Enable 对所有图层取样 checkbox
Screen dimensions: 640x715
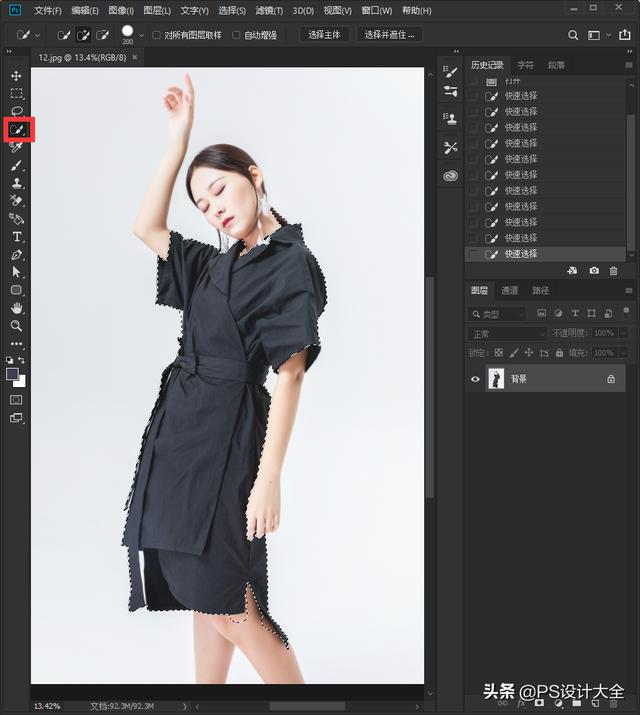(156, 35)
